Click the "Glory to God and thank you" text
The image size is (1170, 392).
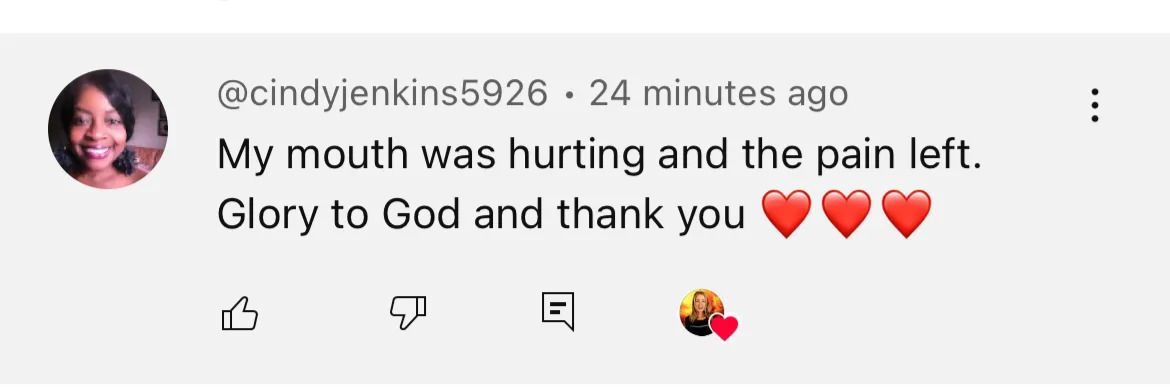pos(481,215)
